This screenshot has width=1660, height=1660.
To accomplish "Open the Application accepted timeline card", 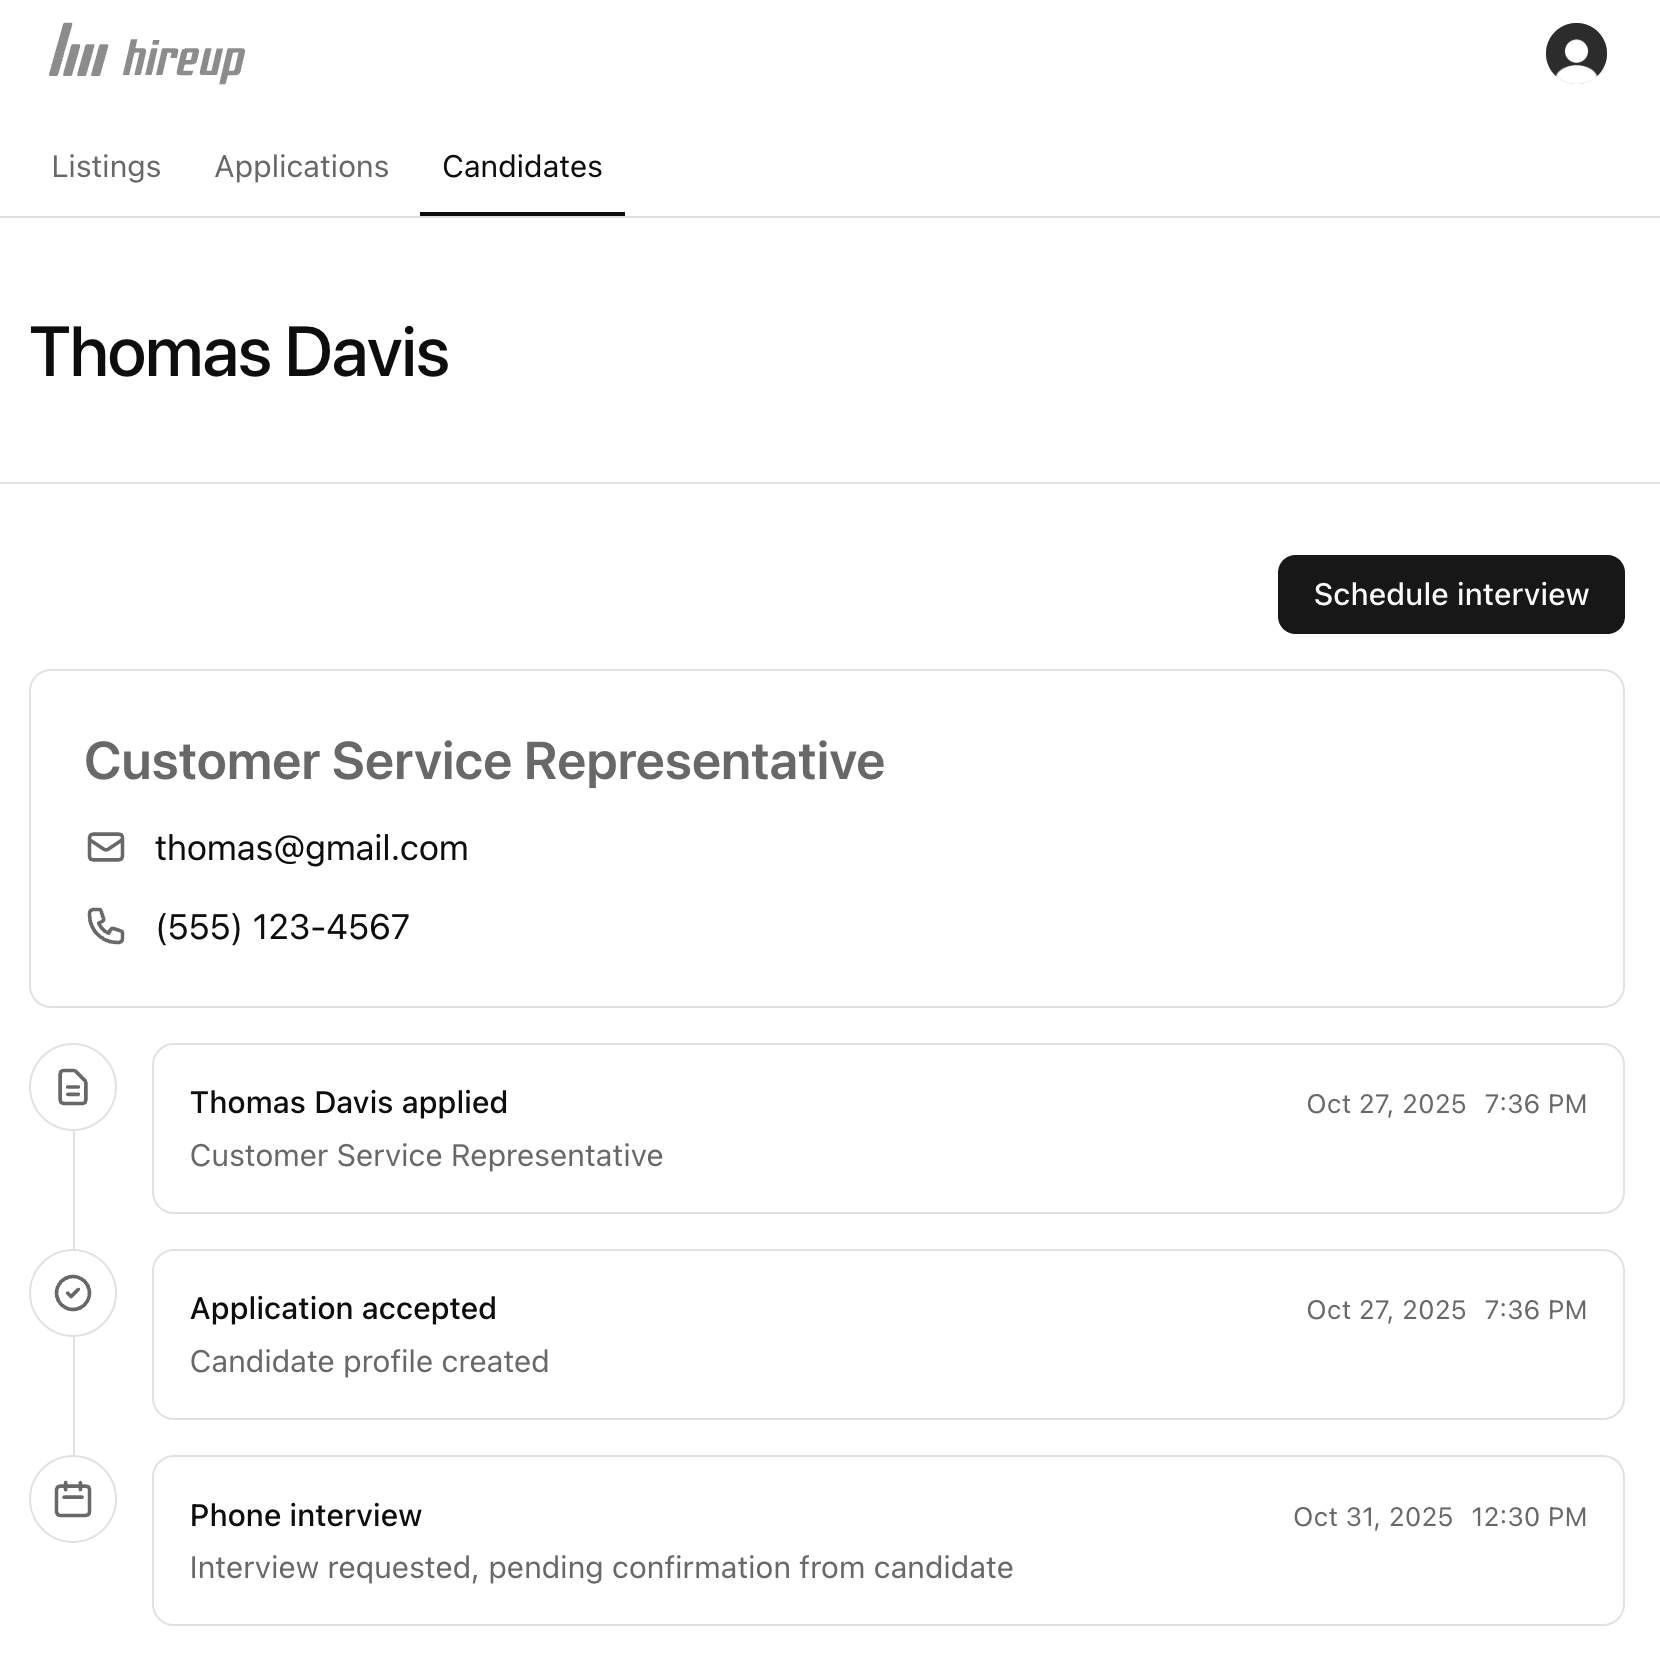I will (887, 1334).
